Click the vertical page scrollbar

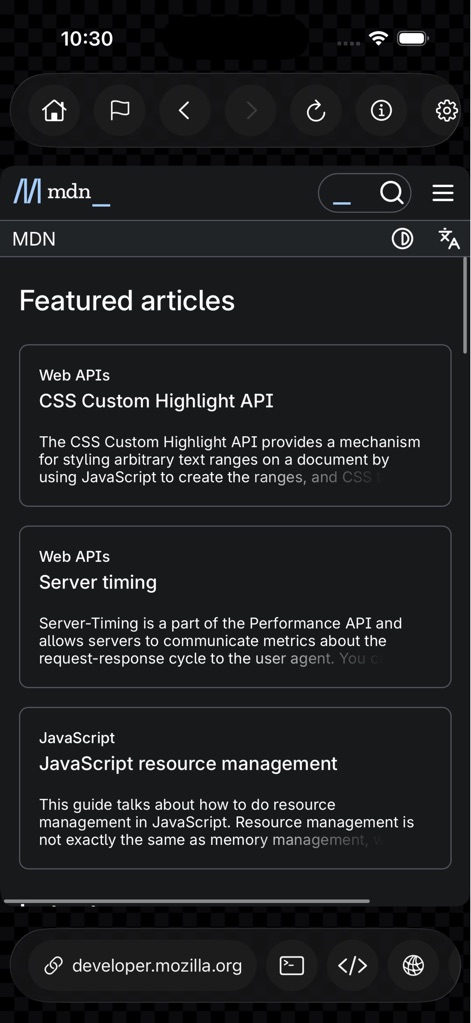click(x=465, y=305)
